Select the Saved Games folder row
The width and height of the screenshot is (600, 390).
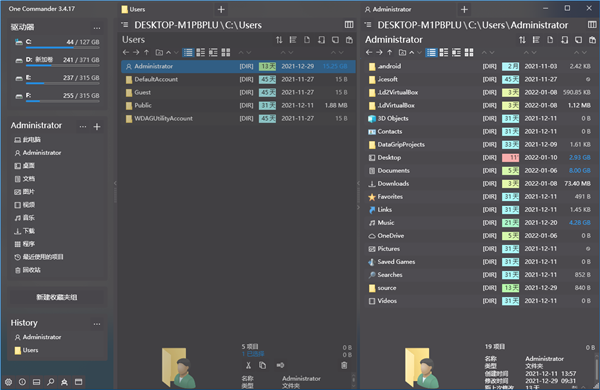point(480,262)
